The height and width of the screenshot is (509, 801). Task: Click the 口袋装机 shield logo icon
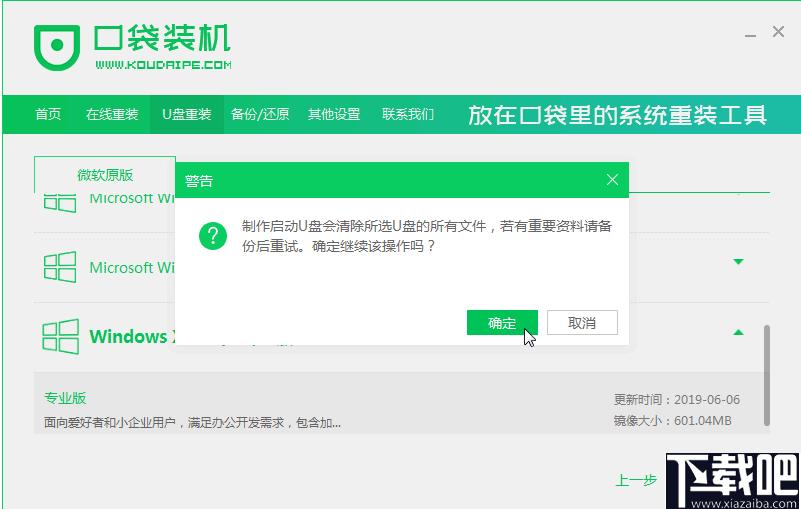57,47
